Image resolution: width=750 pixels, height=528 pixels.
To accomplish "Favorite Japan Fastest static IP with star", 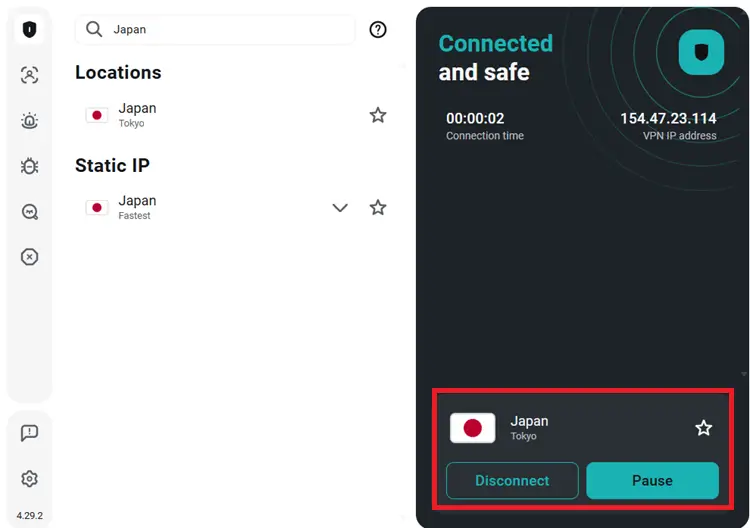I will click(378, 208).
